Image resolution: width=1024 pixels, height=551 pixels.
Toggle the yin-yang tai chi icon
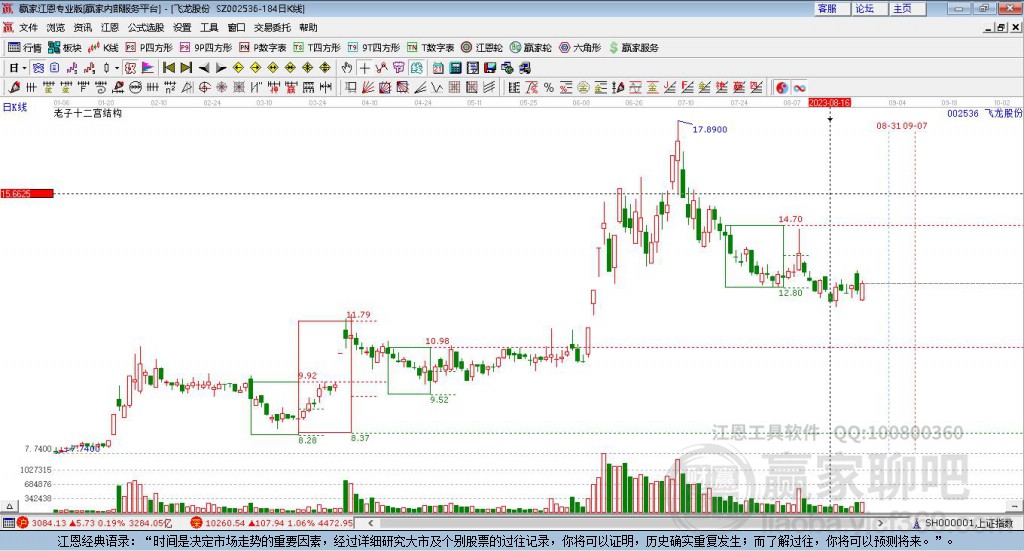[782, 87]
